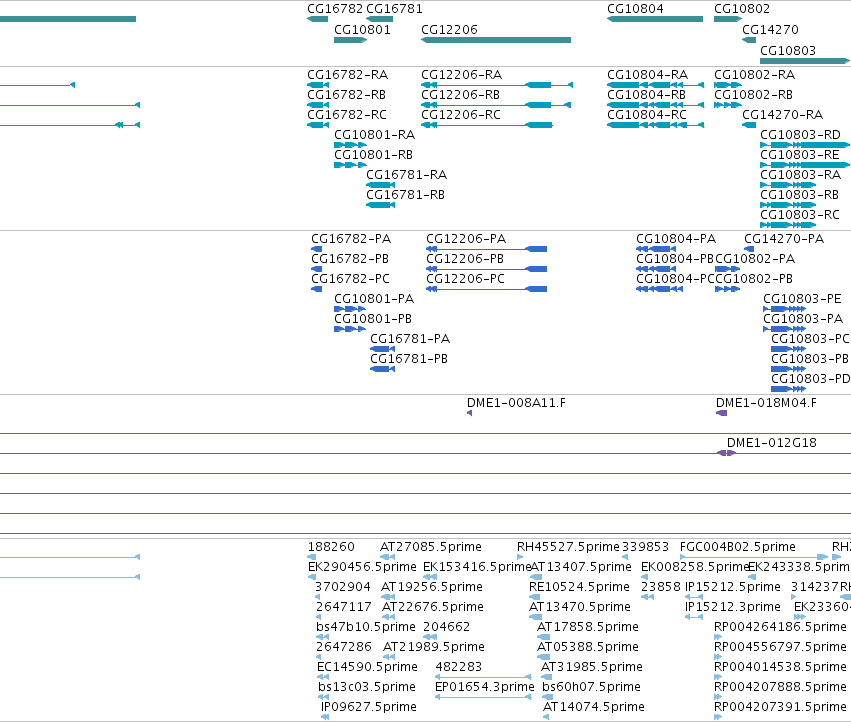The width and height of the screenshot is (851, 722).
Task: Click transcript CG10804-RB
Action: pyautogui.click(x=646, y=95)
